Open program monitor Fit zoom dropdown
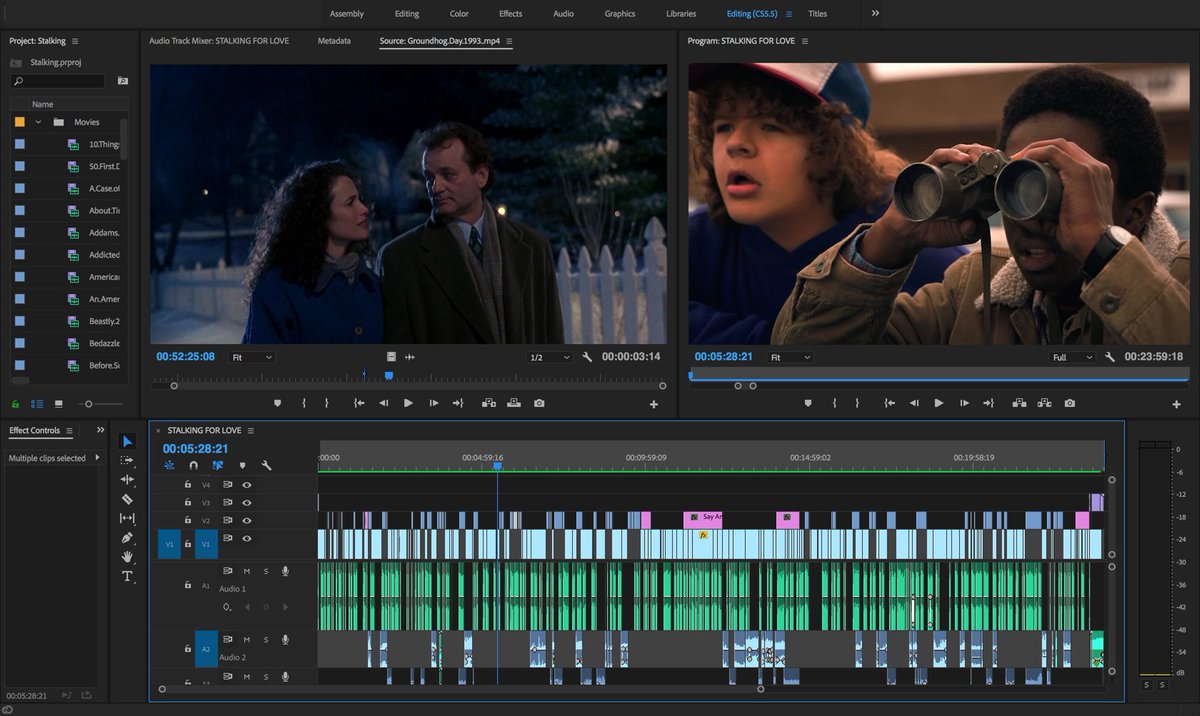Viewport: 1200px width, 716px height. (788, 357)
